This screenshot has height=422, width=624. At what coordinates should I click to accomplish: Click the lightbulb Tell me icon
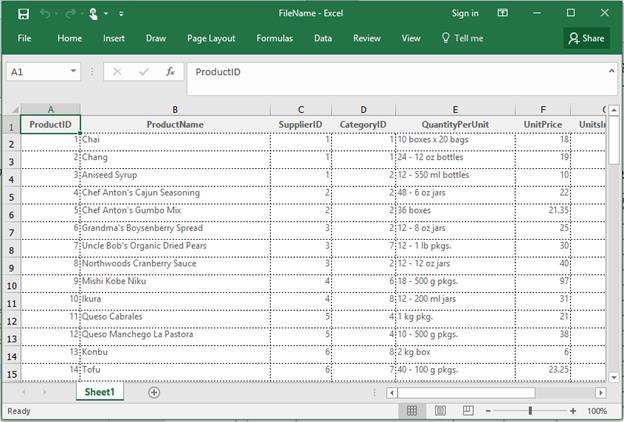tap(446, 38)
